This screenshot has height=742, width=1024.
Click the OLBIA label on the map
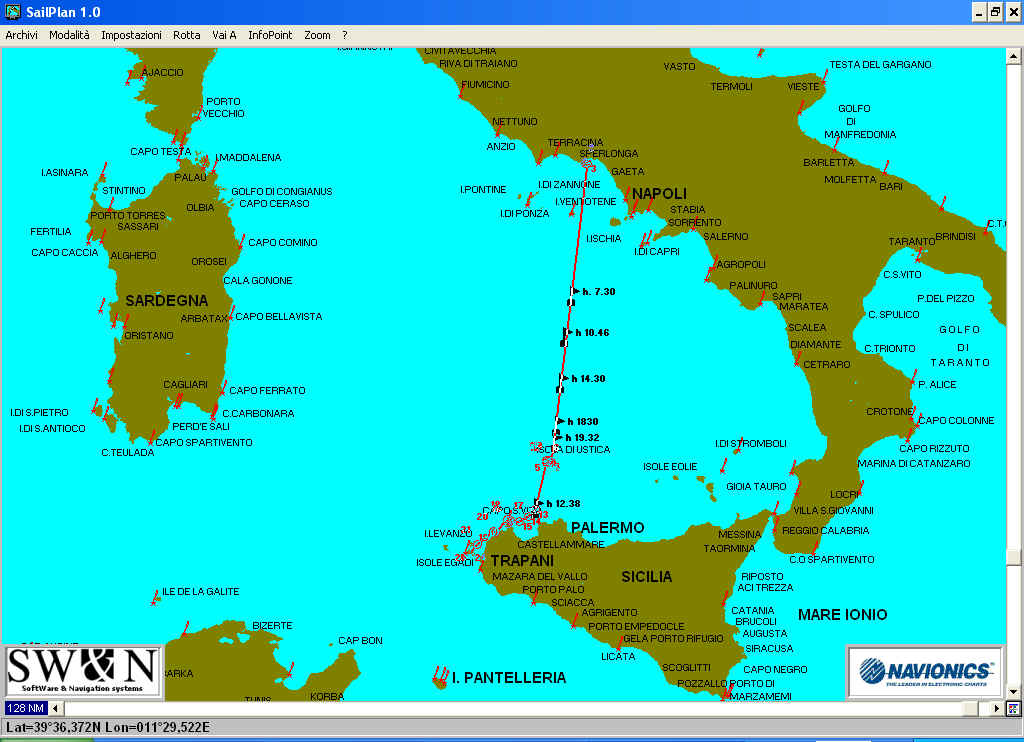200,208
